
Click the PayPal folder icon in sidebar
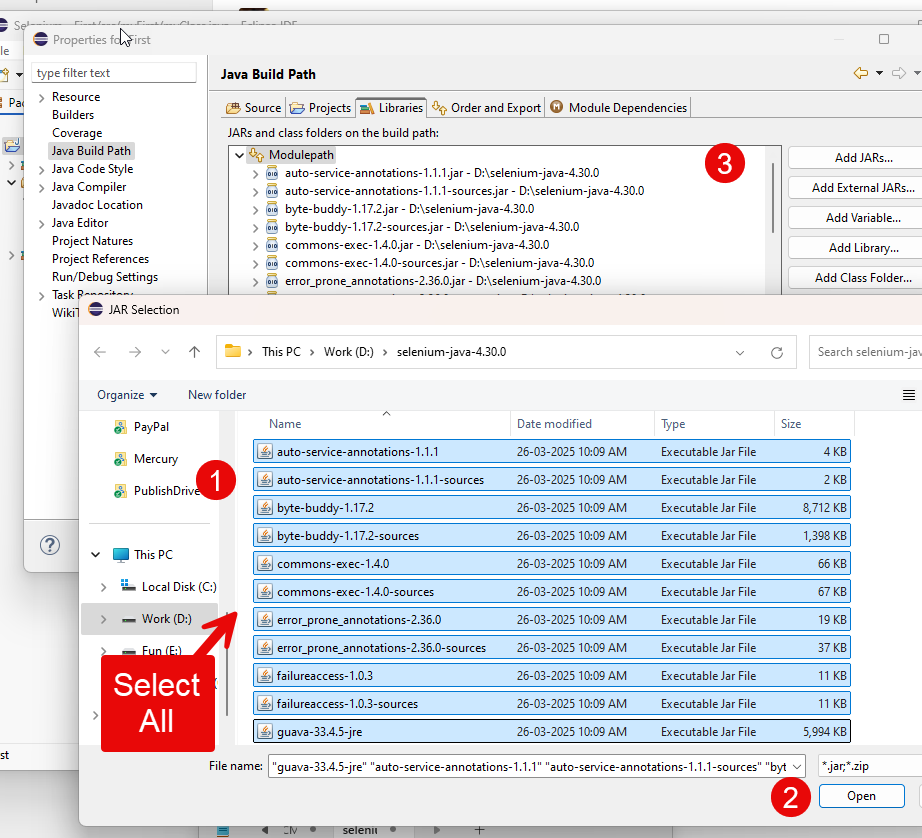[120, 427]
